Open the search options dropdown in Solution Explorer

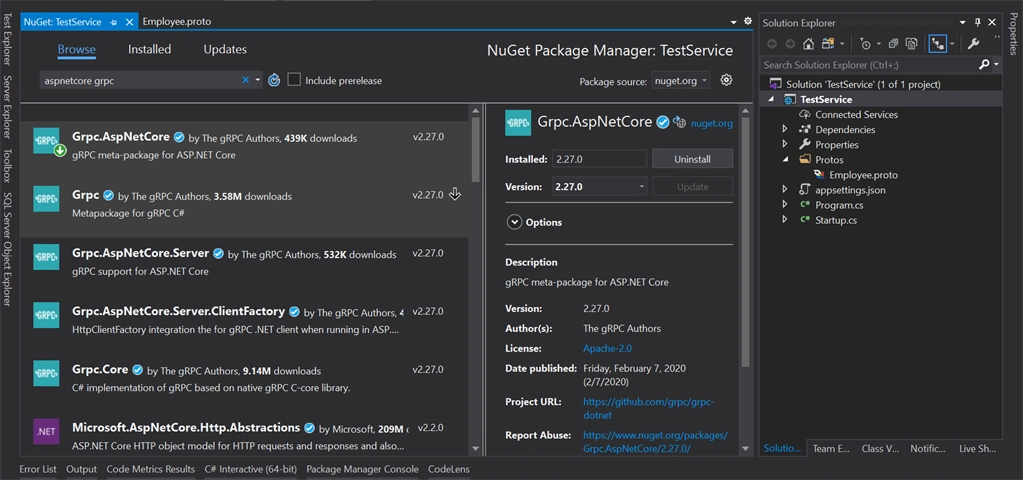tap(996, 65)
